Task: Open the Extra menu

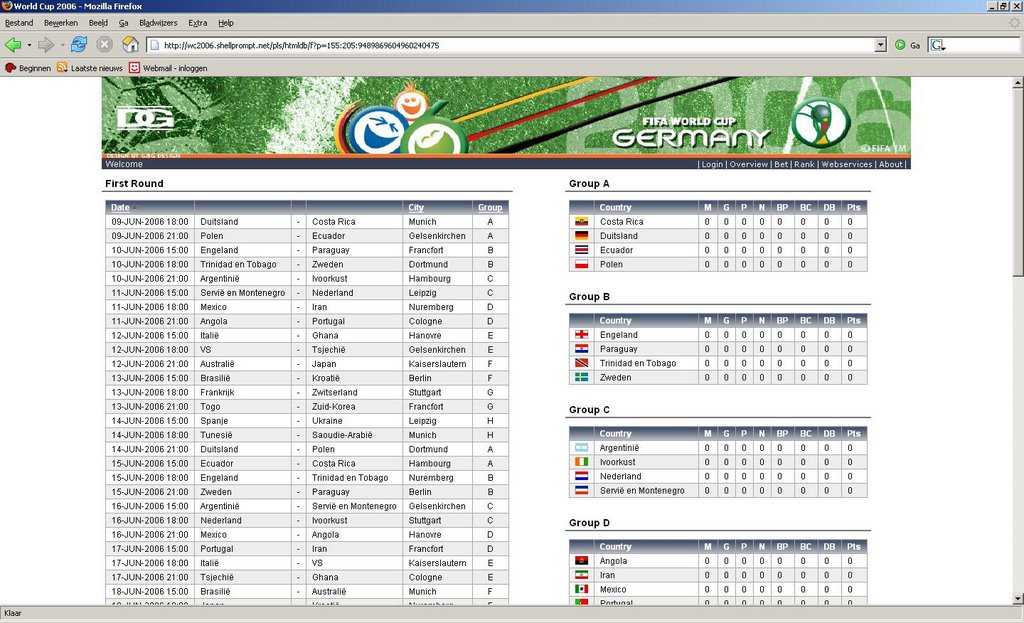Action: (198, 22)
